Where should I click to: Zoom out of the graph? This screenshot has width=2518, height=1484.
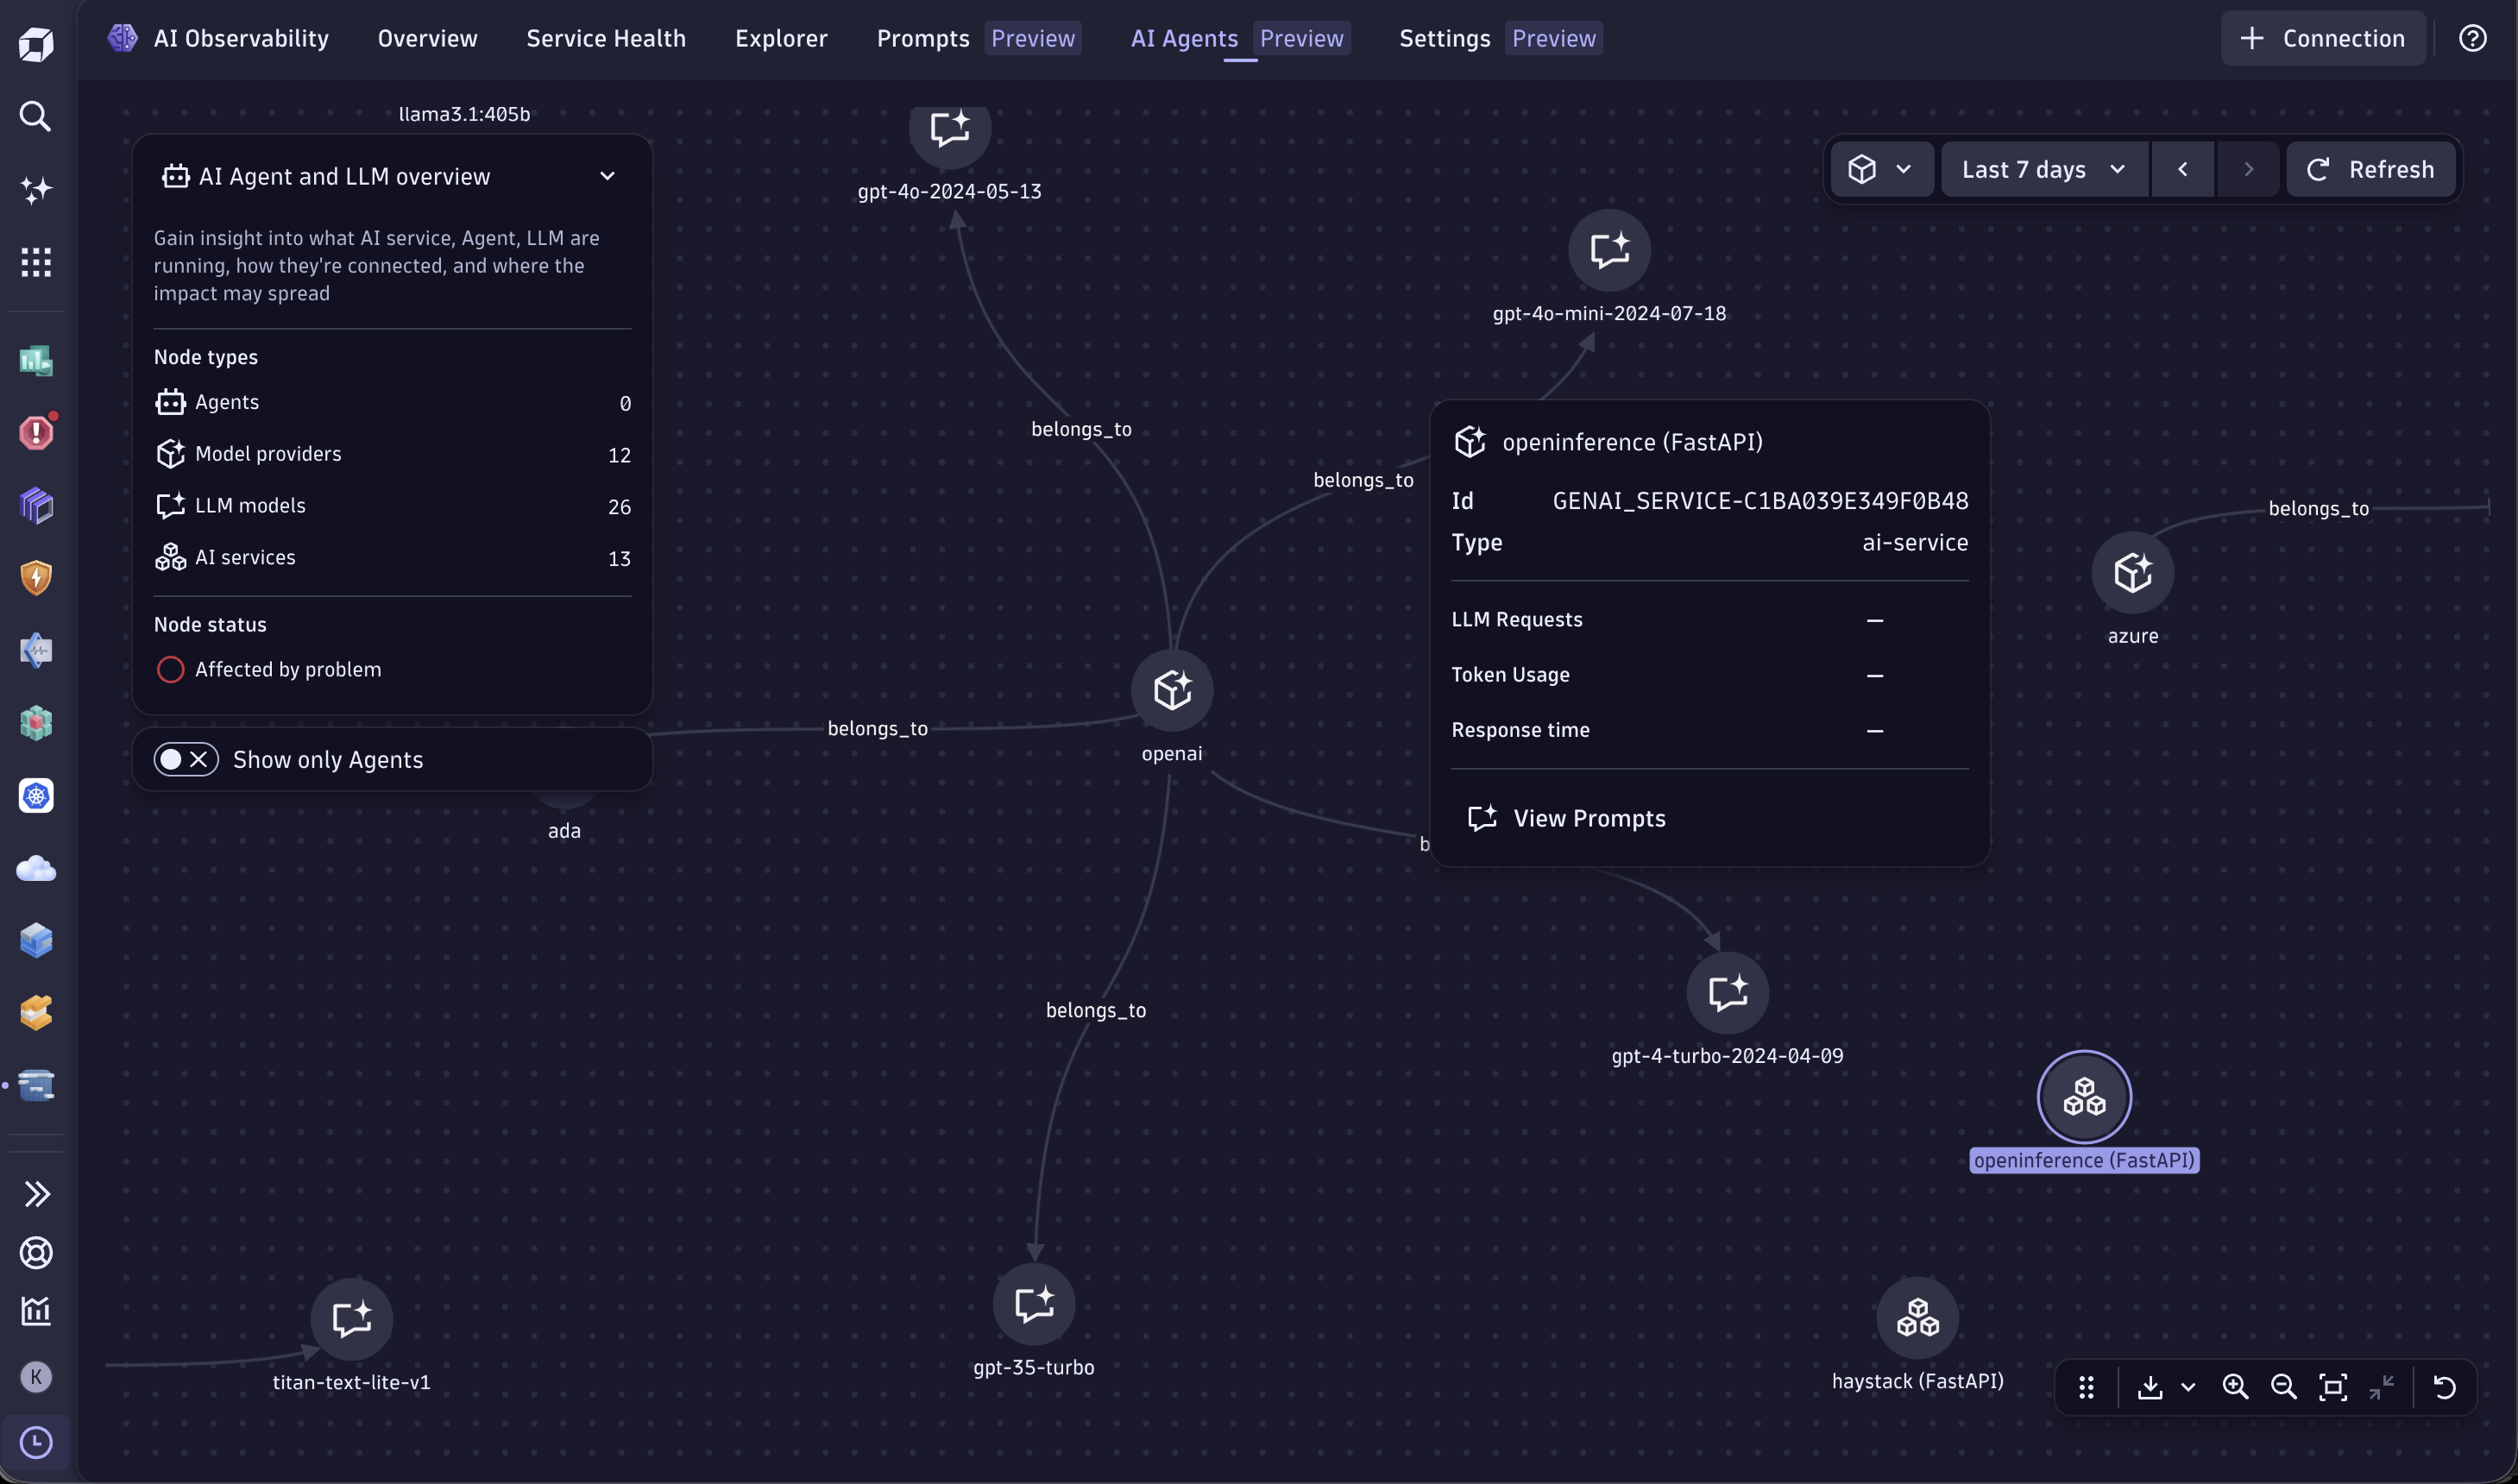(x=2284, y=1387)
